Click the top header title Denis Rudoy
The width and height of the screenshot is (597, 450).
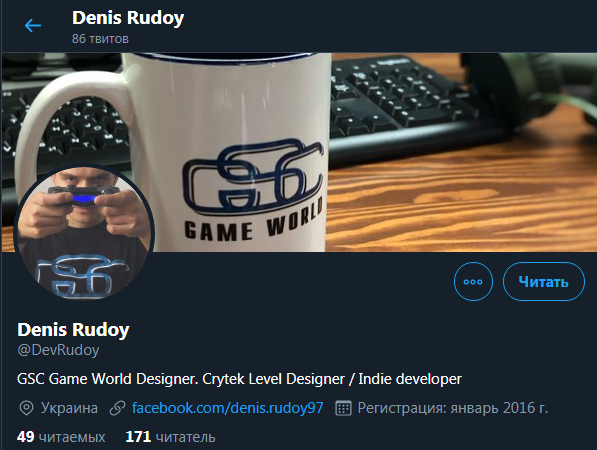128,18
